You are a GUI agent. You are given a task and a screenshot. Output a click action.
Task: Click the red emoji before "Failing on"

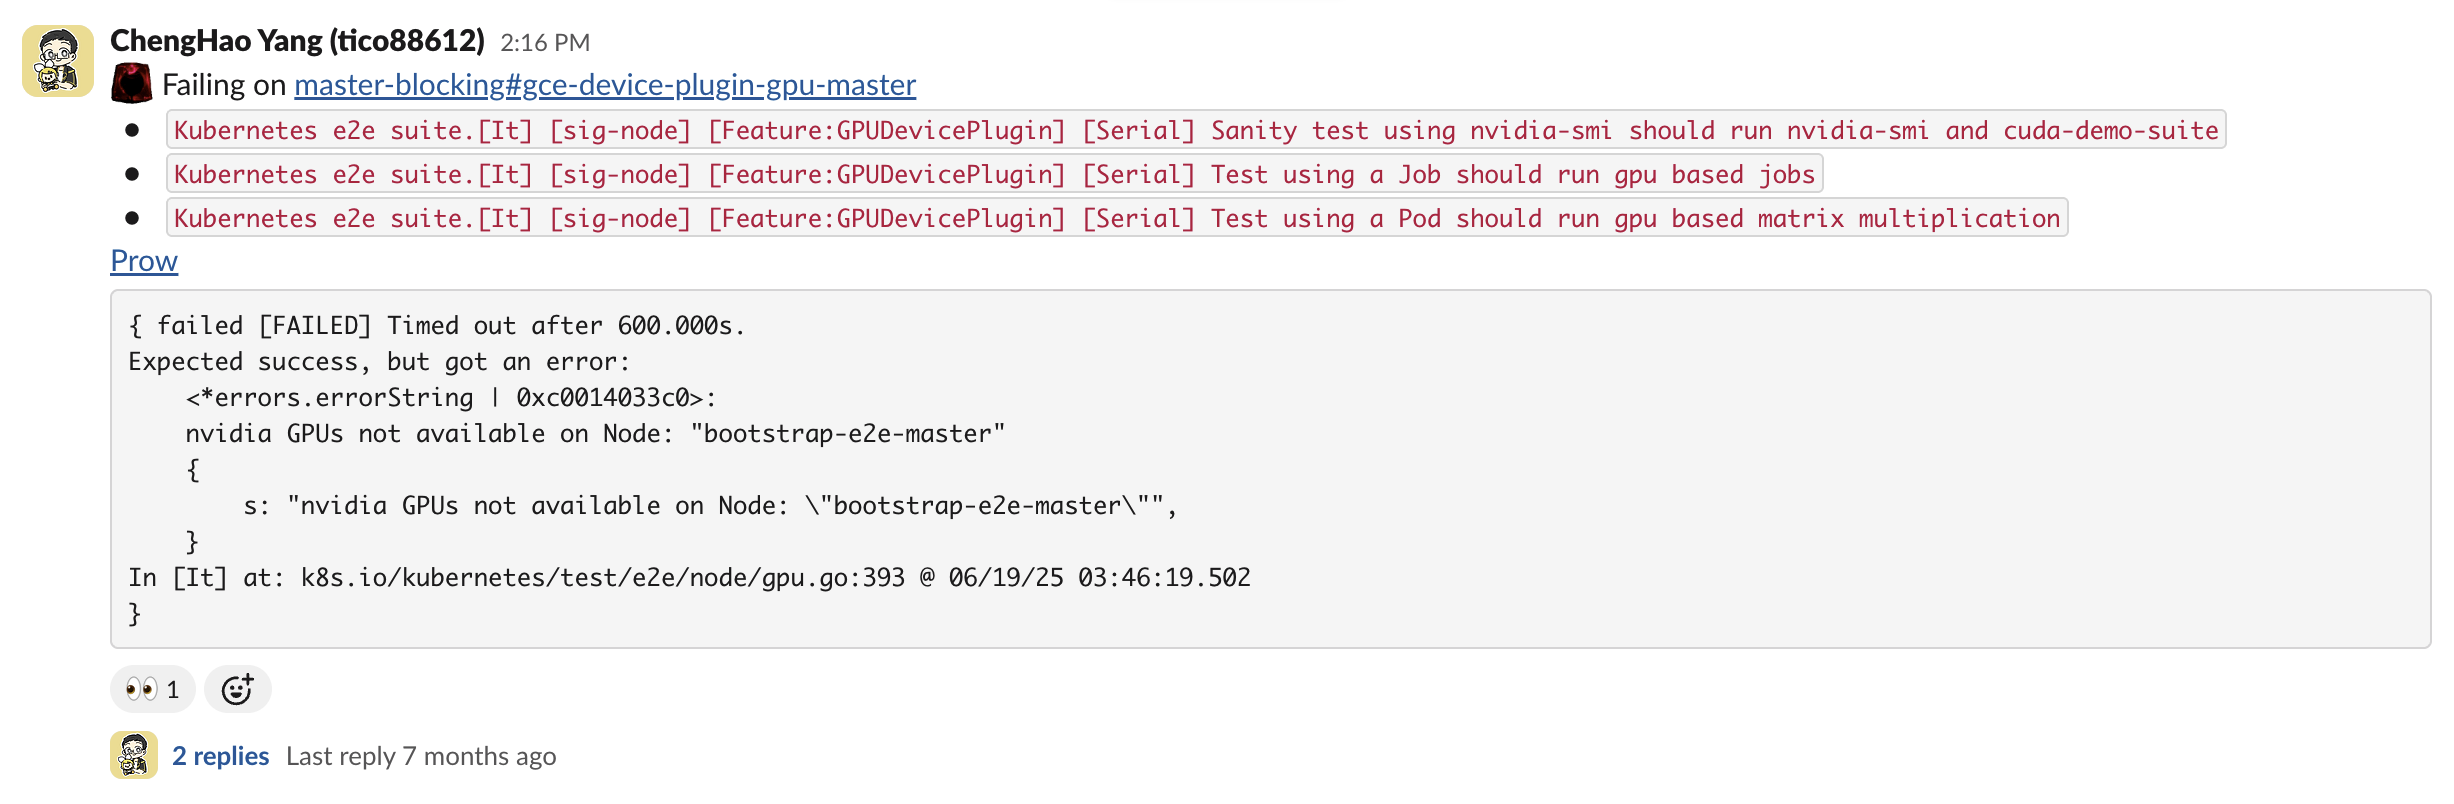pos(131,84)
